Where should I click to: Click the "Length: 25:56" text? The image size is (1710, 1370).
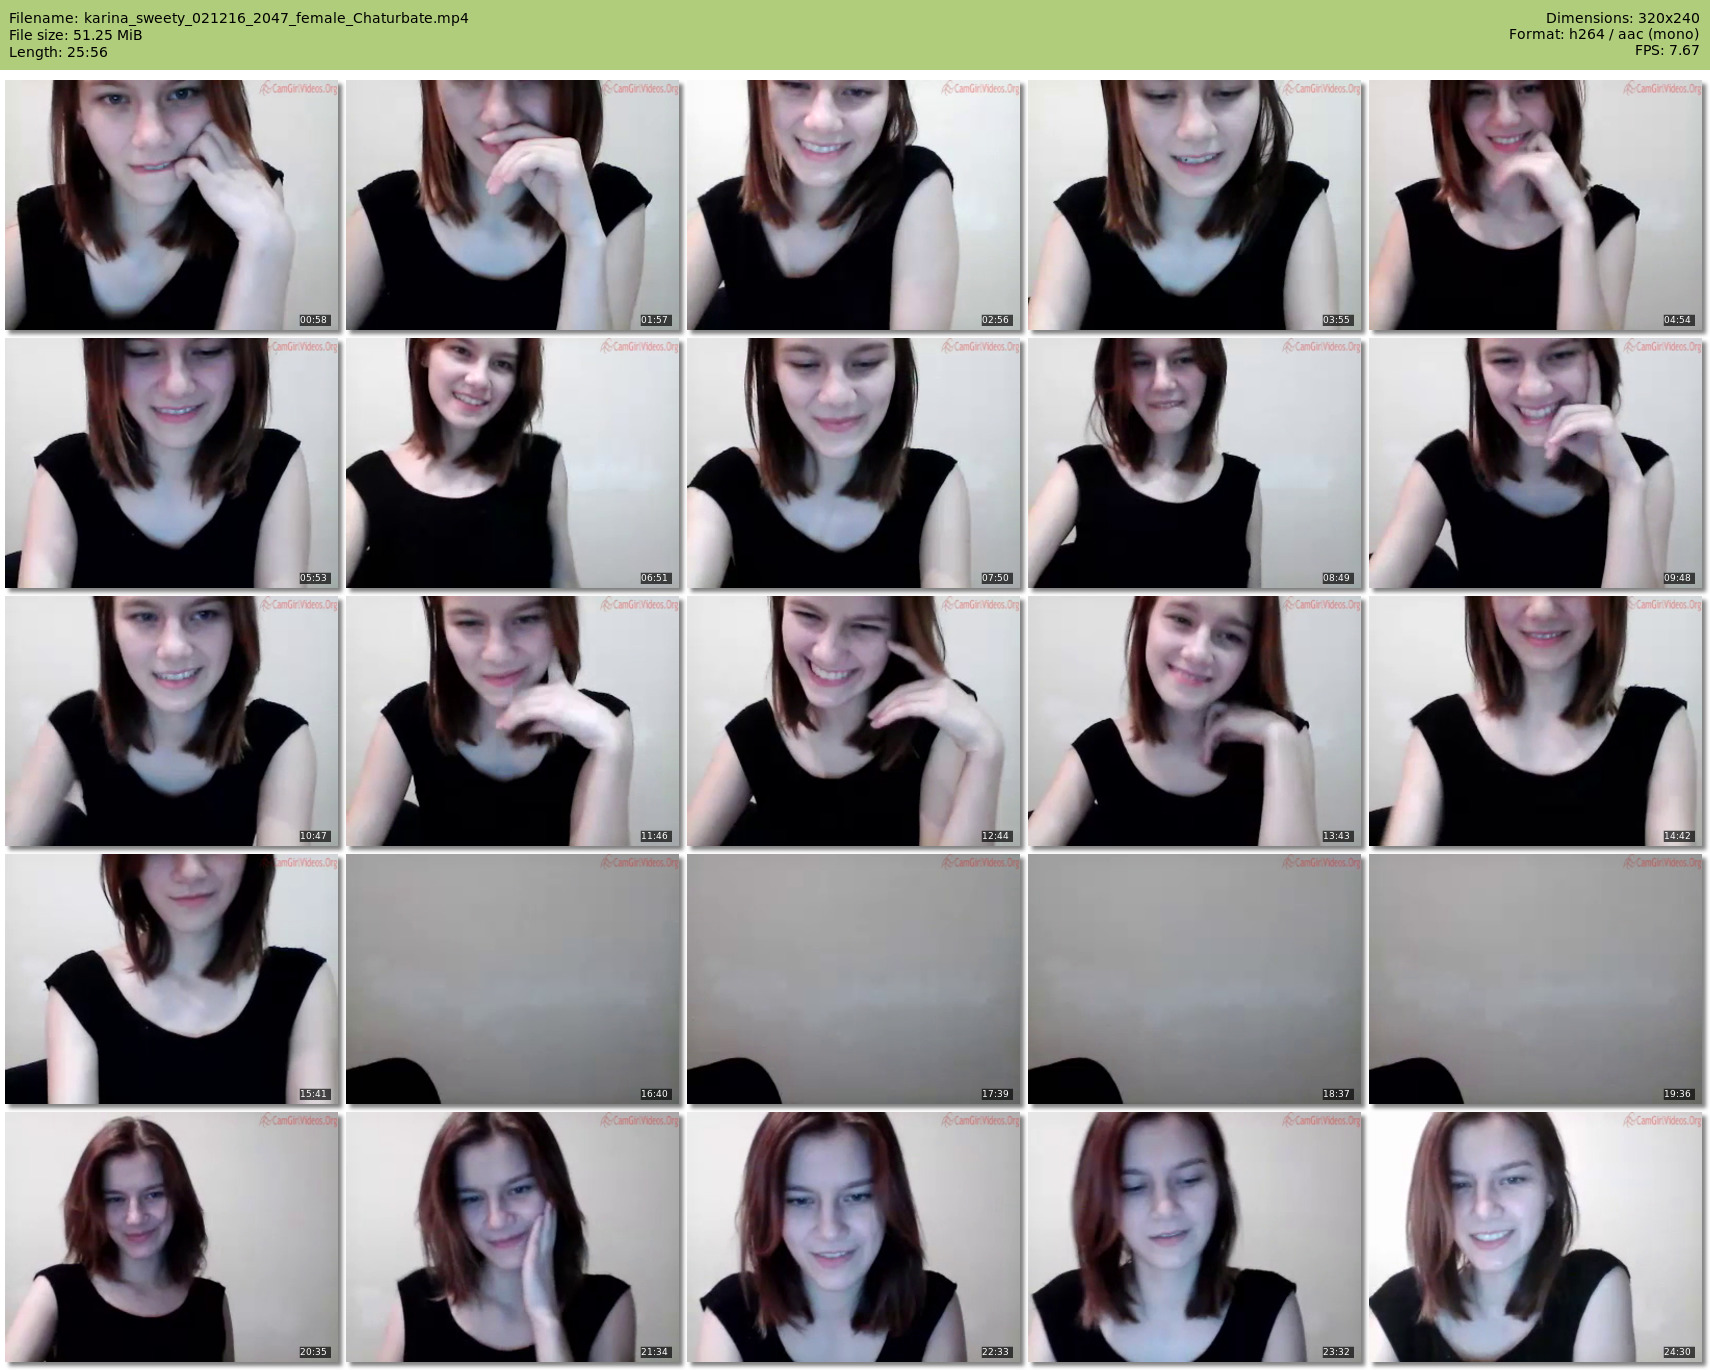click(58, 52)
